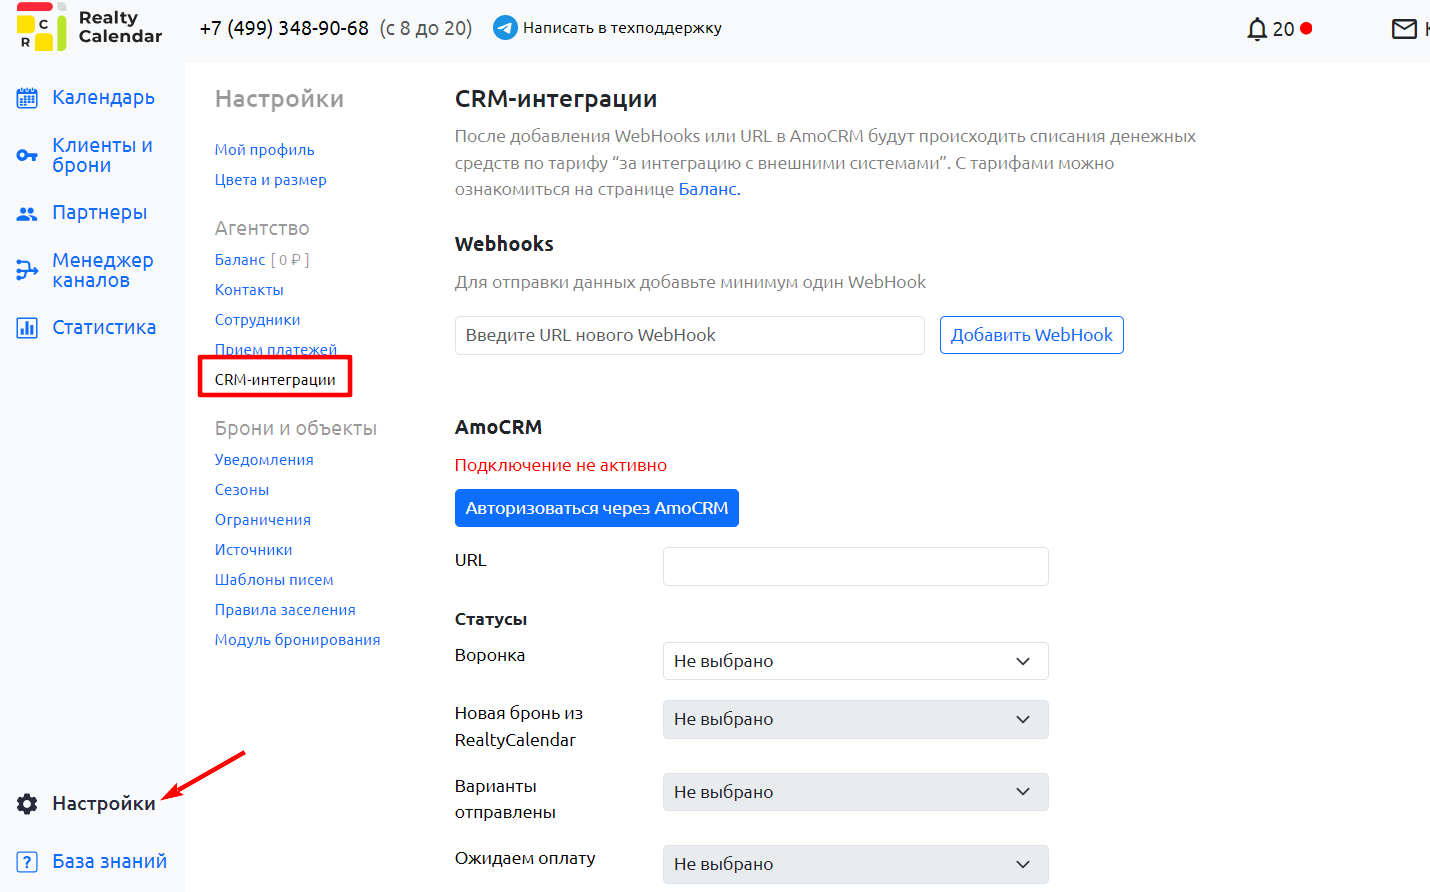Open Баланс settings page
Image resolution: width=1430 pixels, height=892 pixels.
pos(240,260)
